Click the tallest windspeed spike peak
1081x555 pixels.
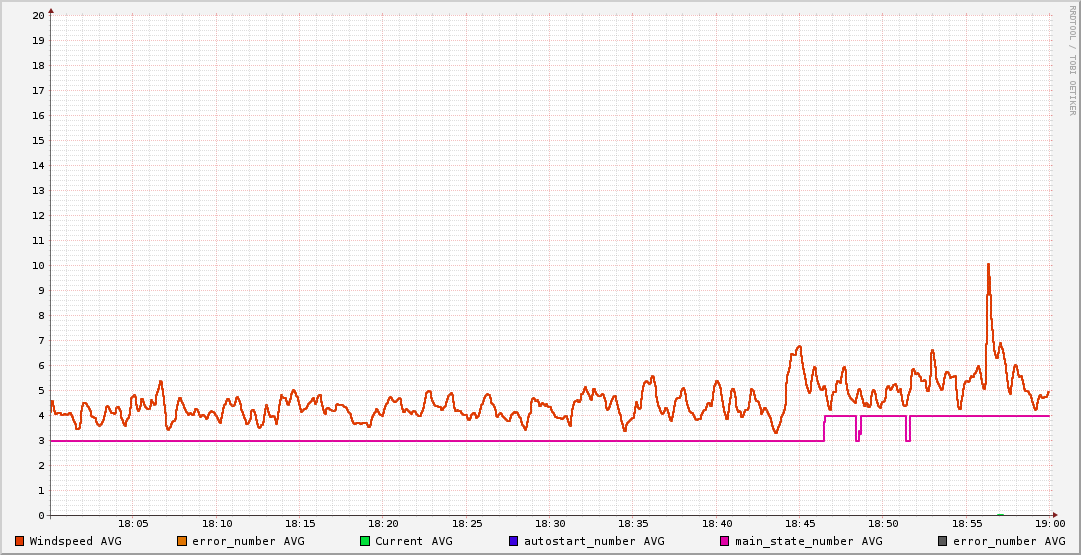tap(988, 265)
